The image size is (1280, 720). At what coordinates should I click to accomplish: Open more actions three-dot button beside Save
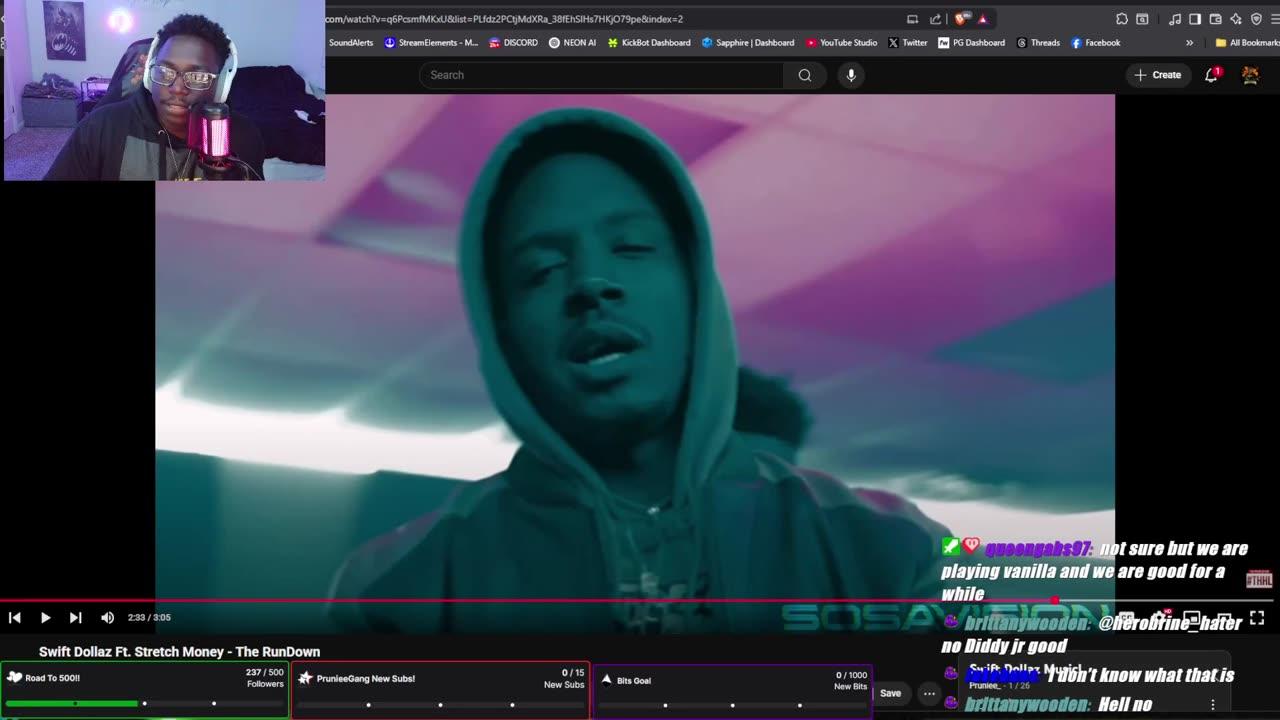pos(929,693)
